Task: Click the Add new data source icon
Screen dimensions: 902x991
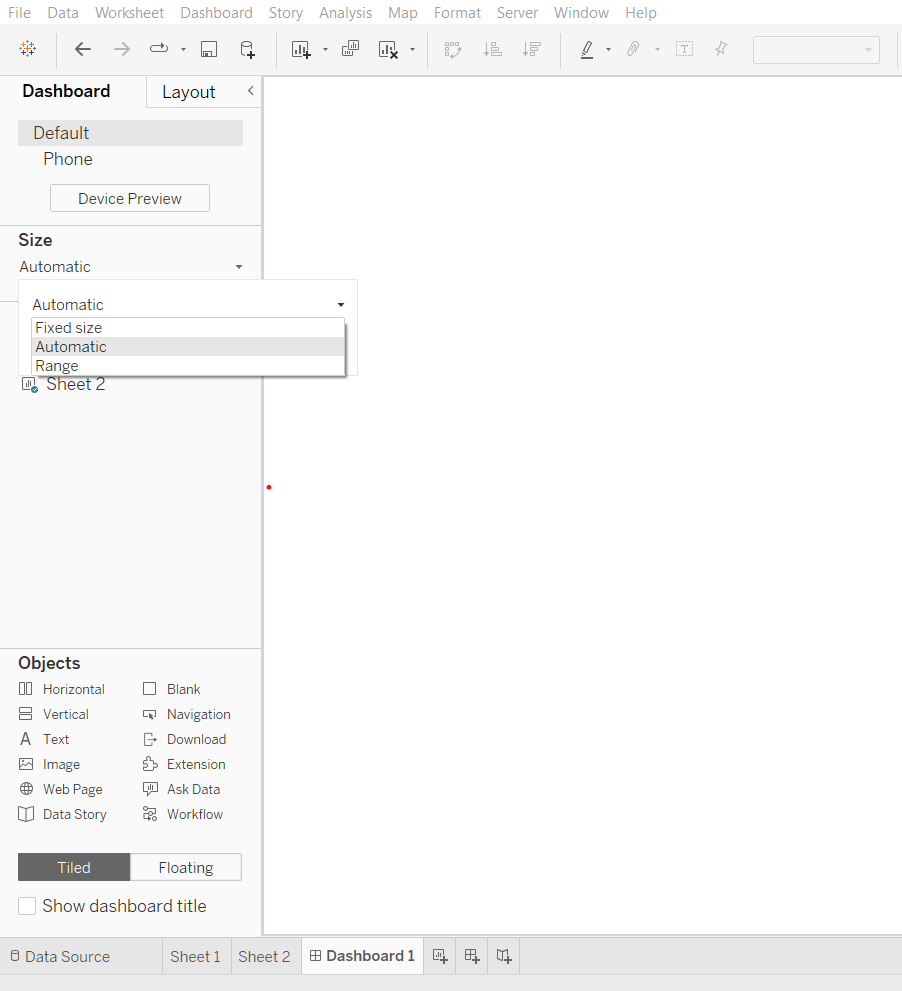Action: 247,49
